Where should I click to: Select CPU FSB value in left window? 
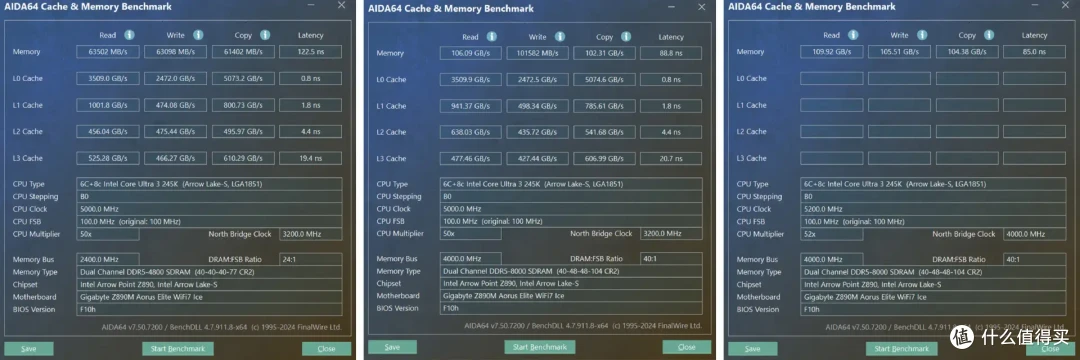(x=209, y=222)
